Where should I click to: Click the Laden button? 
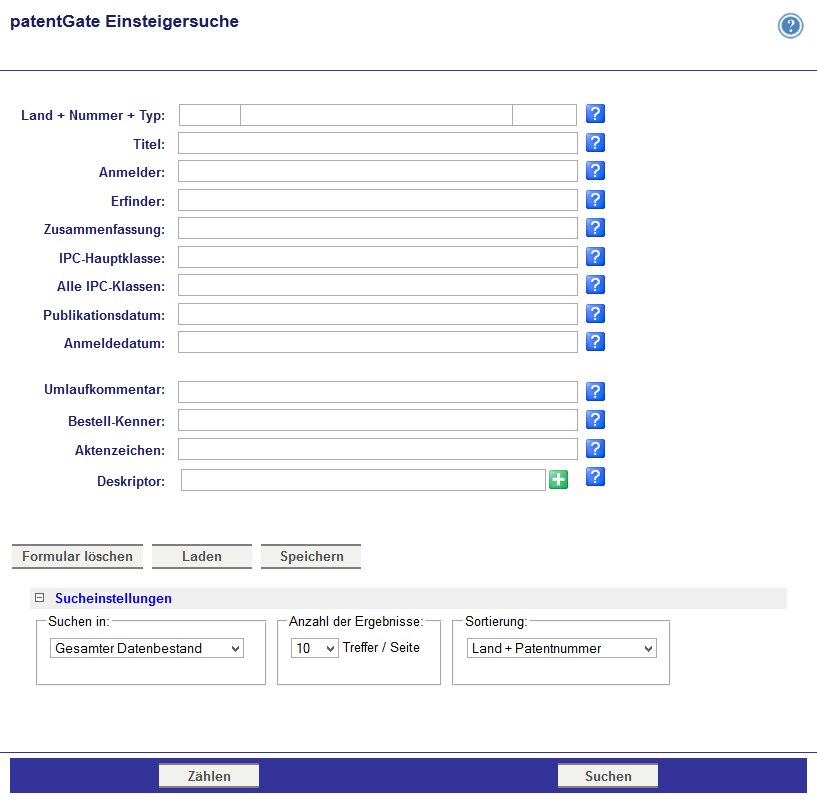202,557
